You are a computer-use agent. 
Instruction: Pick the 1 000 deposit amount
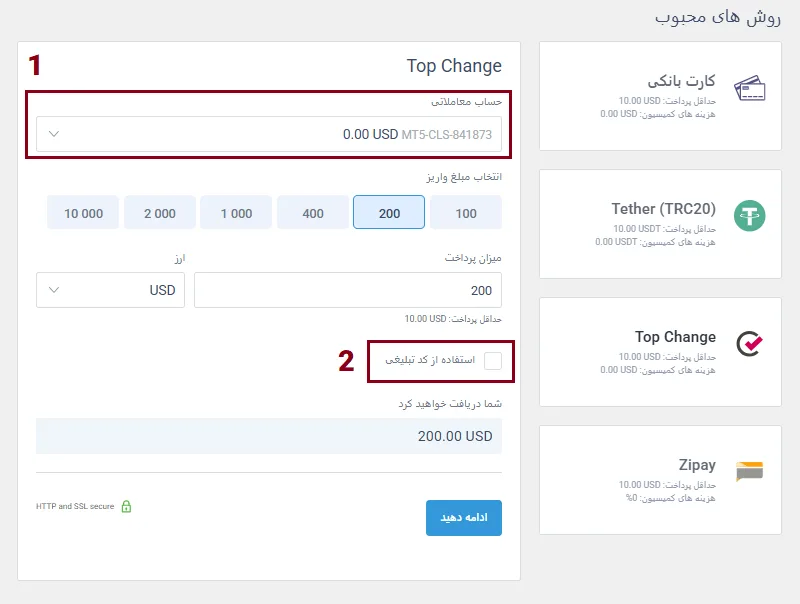(236, 212)
